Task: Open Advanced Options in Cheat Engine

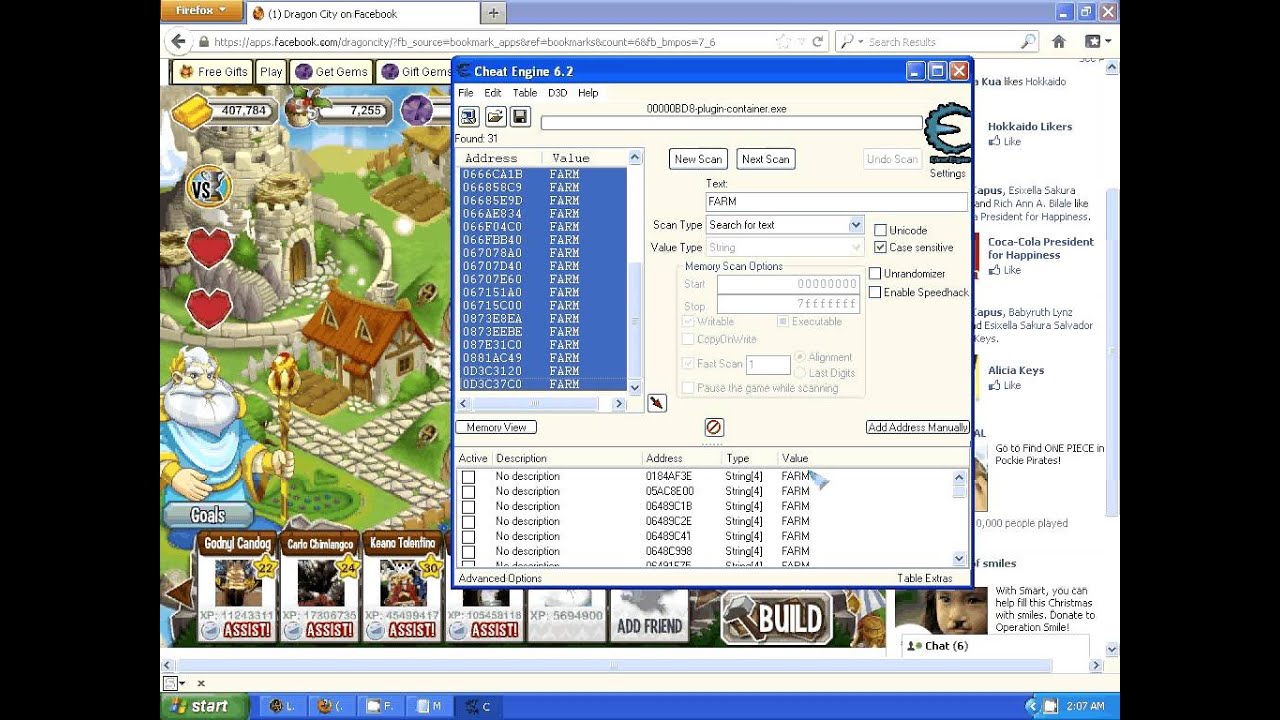Action: 500,578
